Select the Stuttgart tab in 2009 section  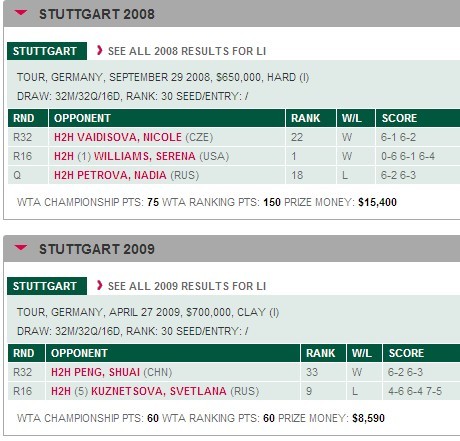coord(47,286)
